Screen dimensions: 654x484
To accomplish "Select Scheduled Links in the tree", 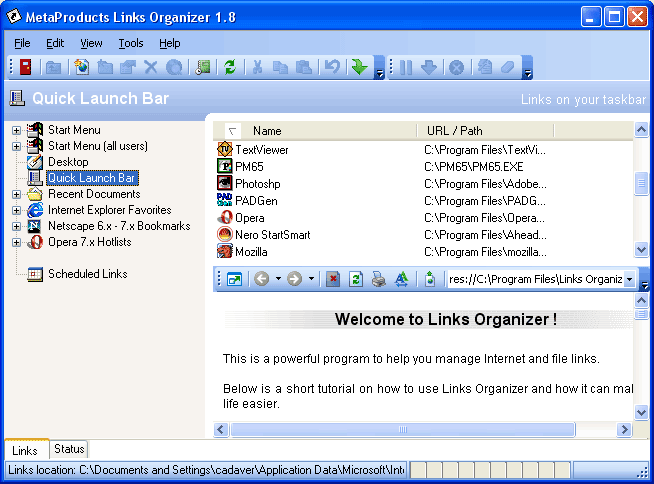I will click(x=88, y=274).
